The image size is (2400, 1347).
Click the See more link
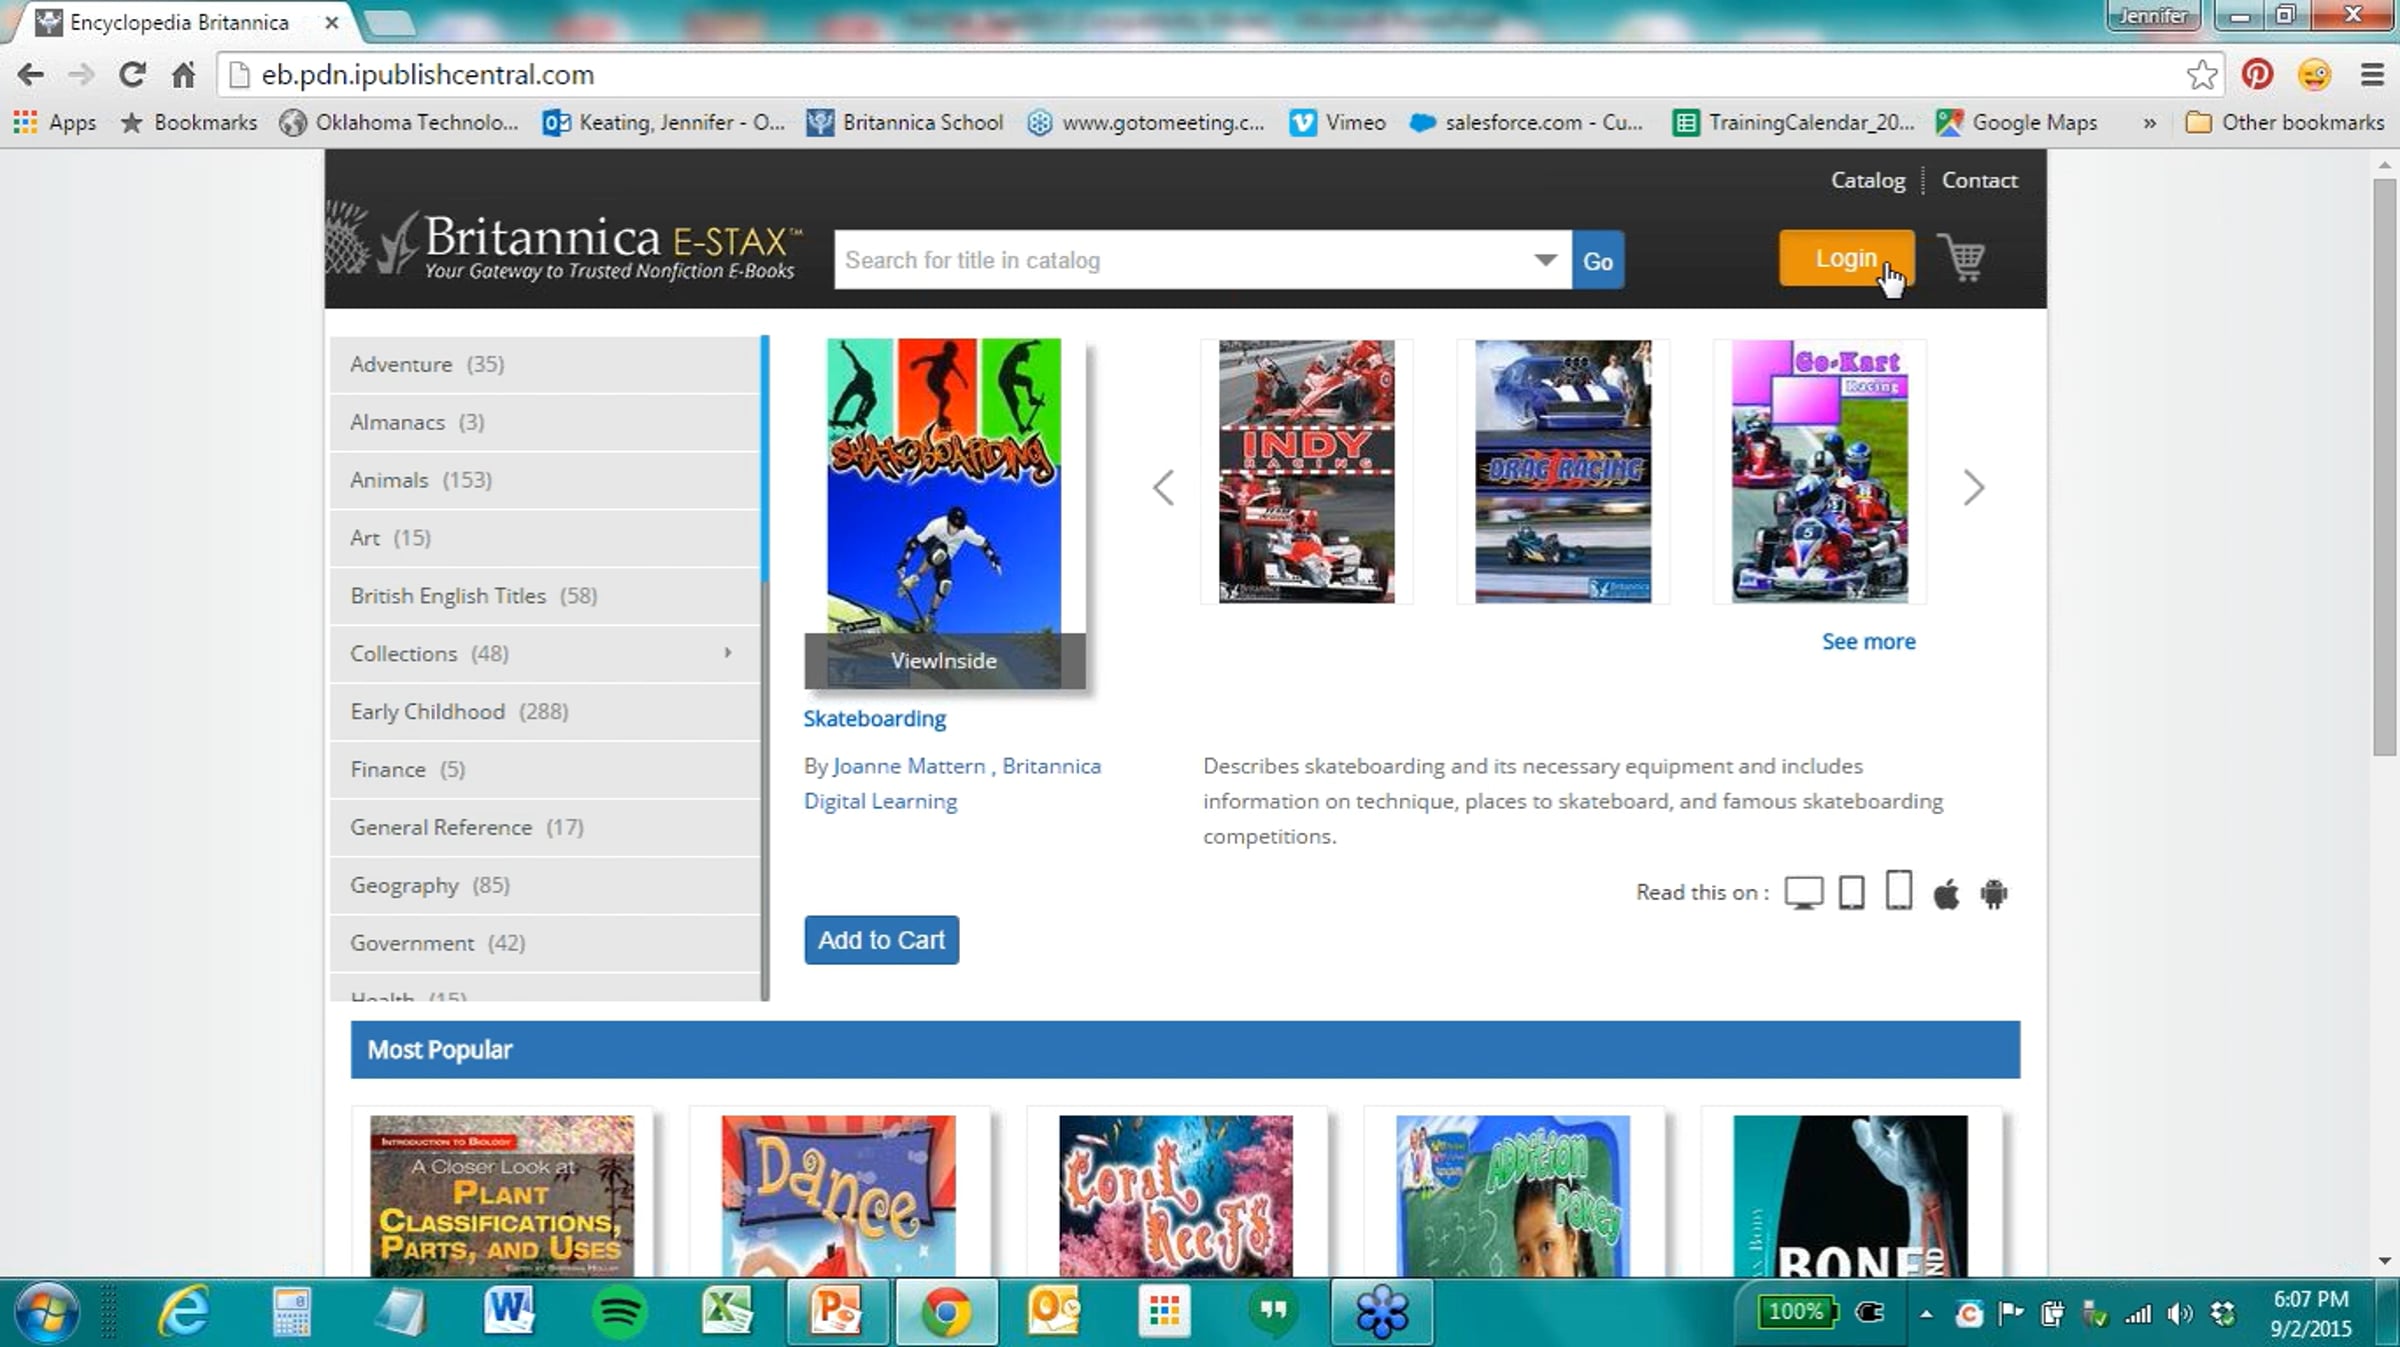(1868, 641)
